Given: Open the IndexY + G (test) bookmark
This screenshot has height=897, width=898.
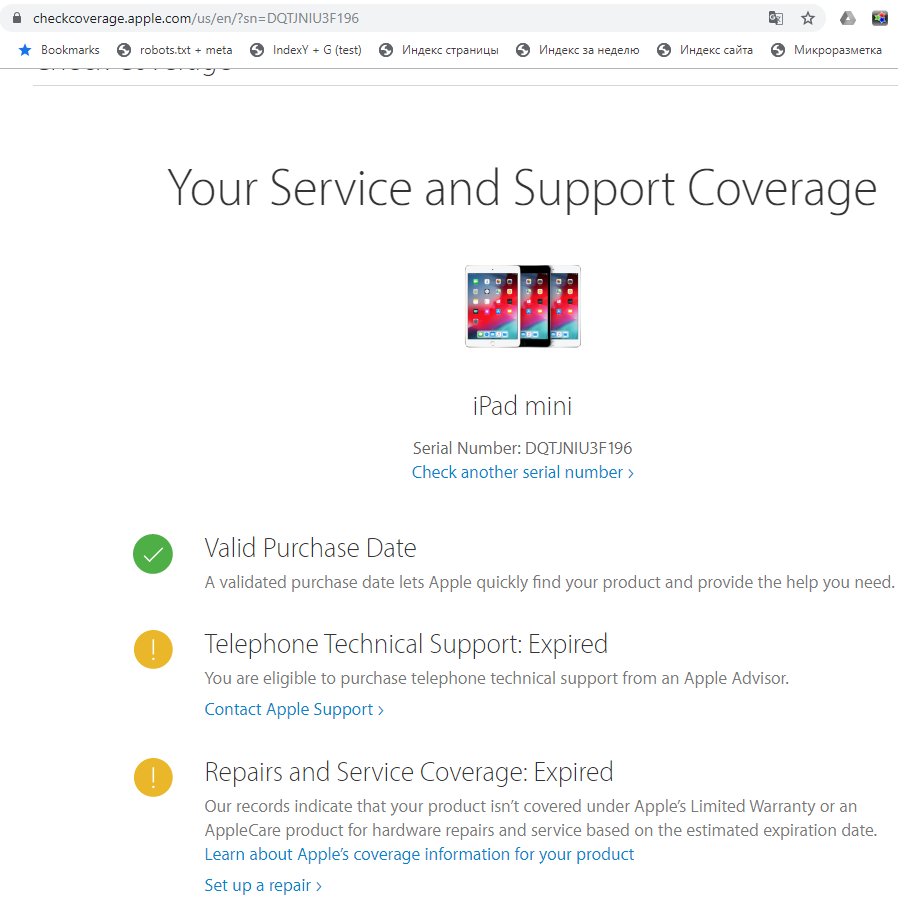Looking at the screenshot, I should (306, 50).
